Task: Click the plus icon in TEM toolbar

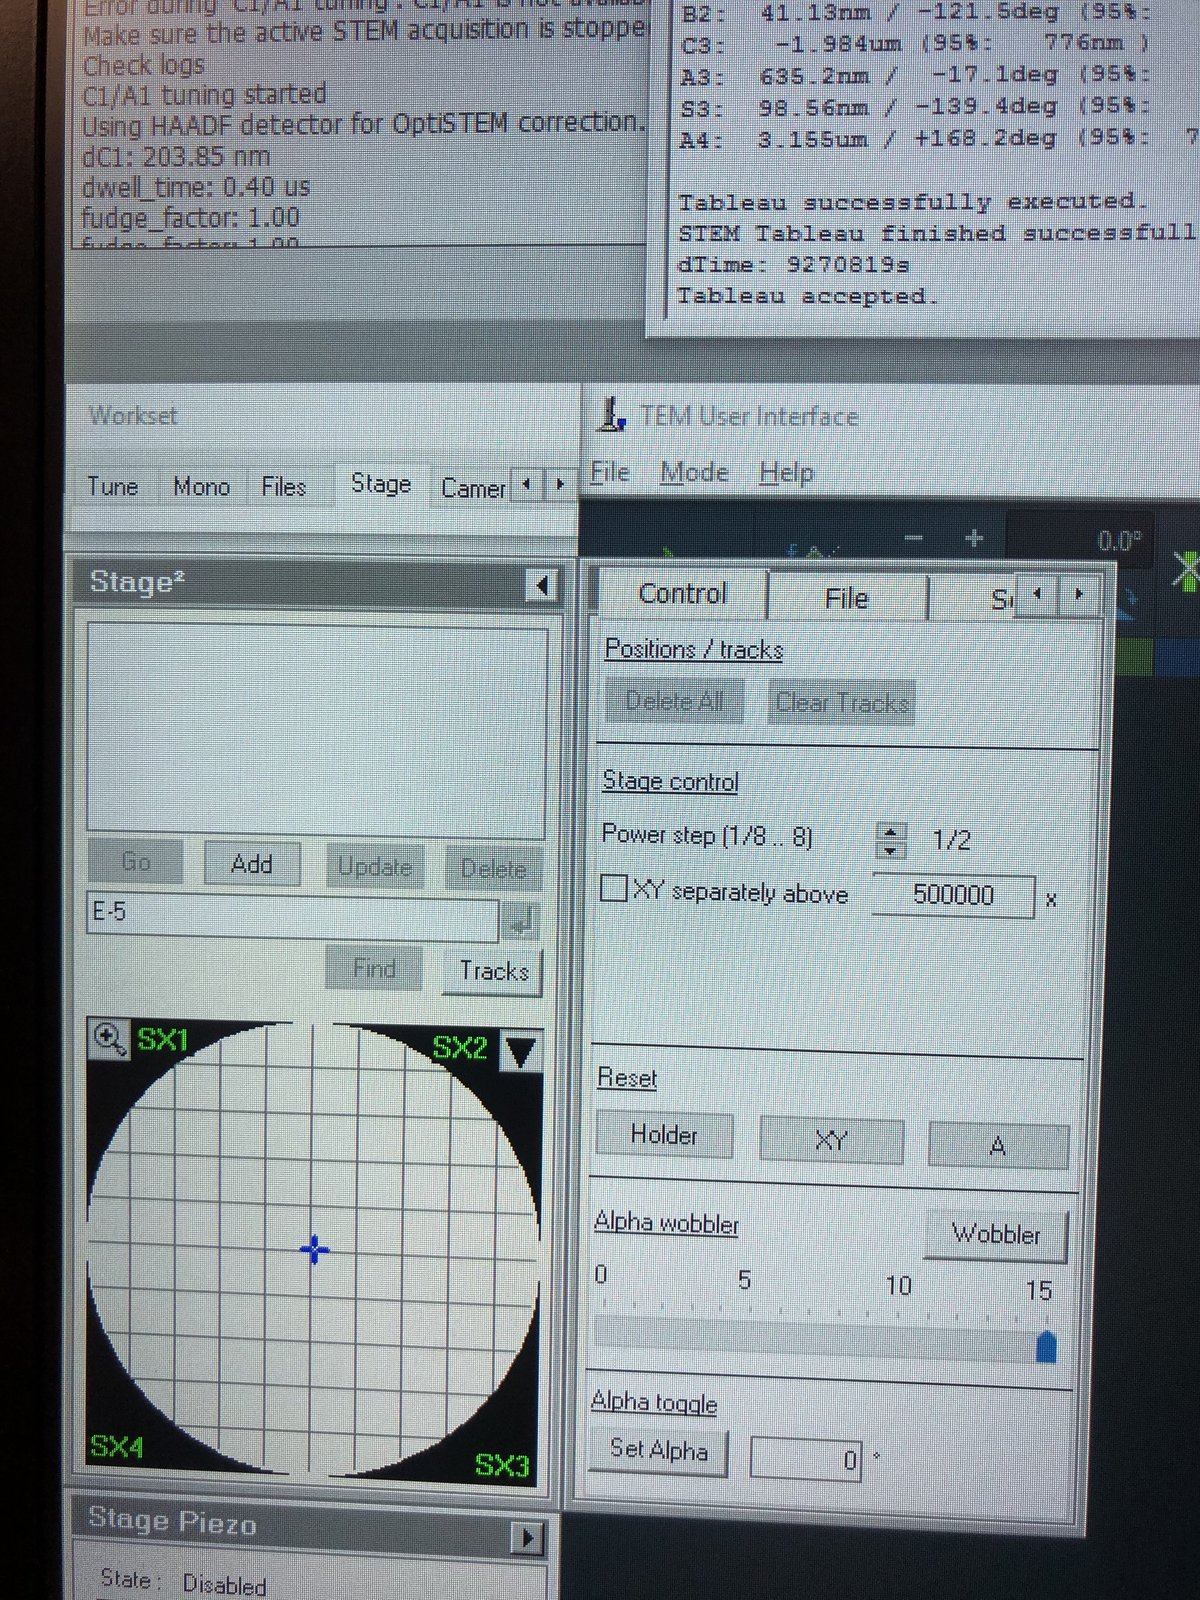Action: [973, 539]
